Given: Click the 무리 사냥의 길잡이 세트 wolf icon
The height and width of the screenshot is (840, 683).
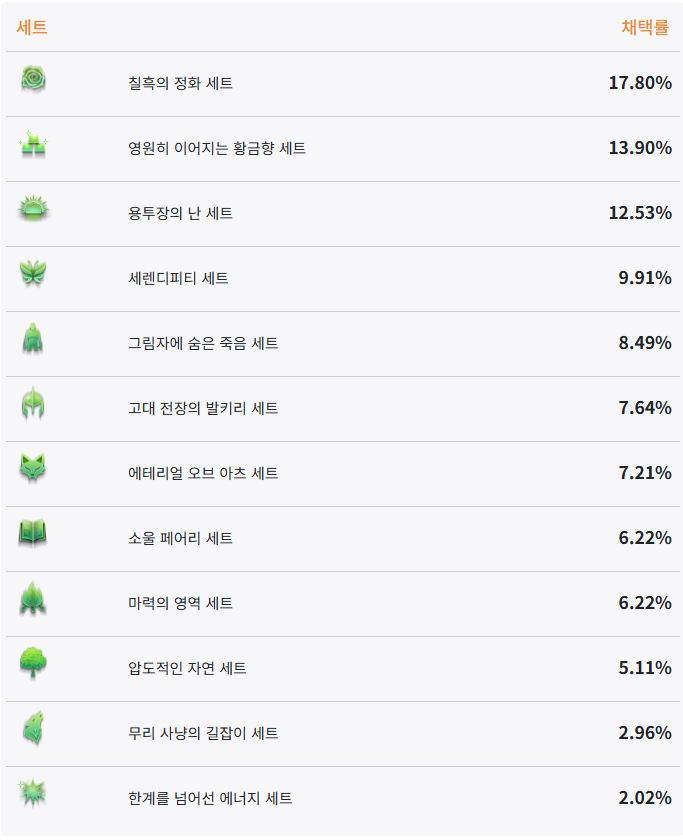Looking at the screenshot, I should pyautogui.click(x=33, y=729).
